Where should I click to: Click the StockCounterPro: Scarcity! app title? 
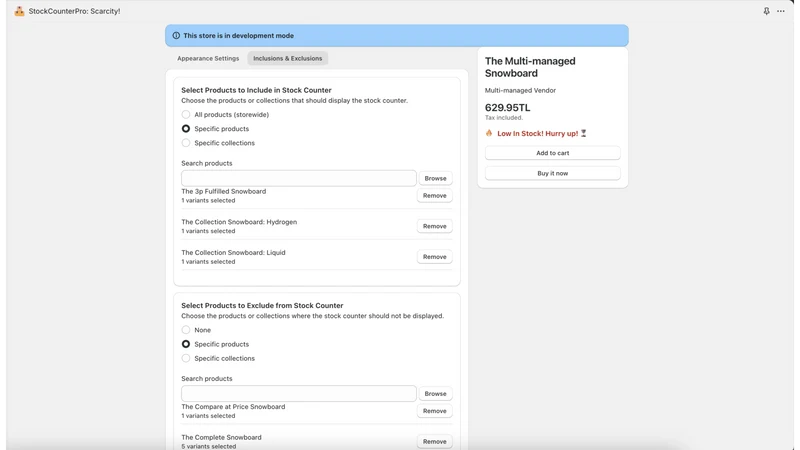(x=74, y=11)
